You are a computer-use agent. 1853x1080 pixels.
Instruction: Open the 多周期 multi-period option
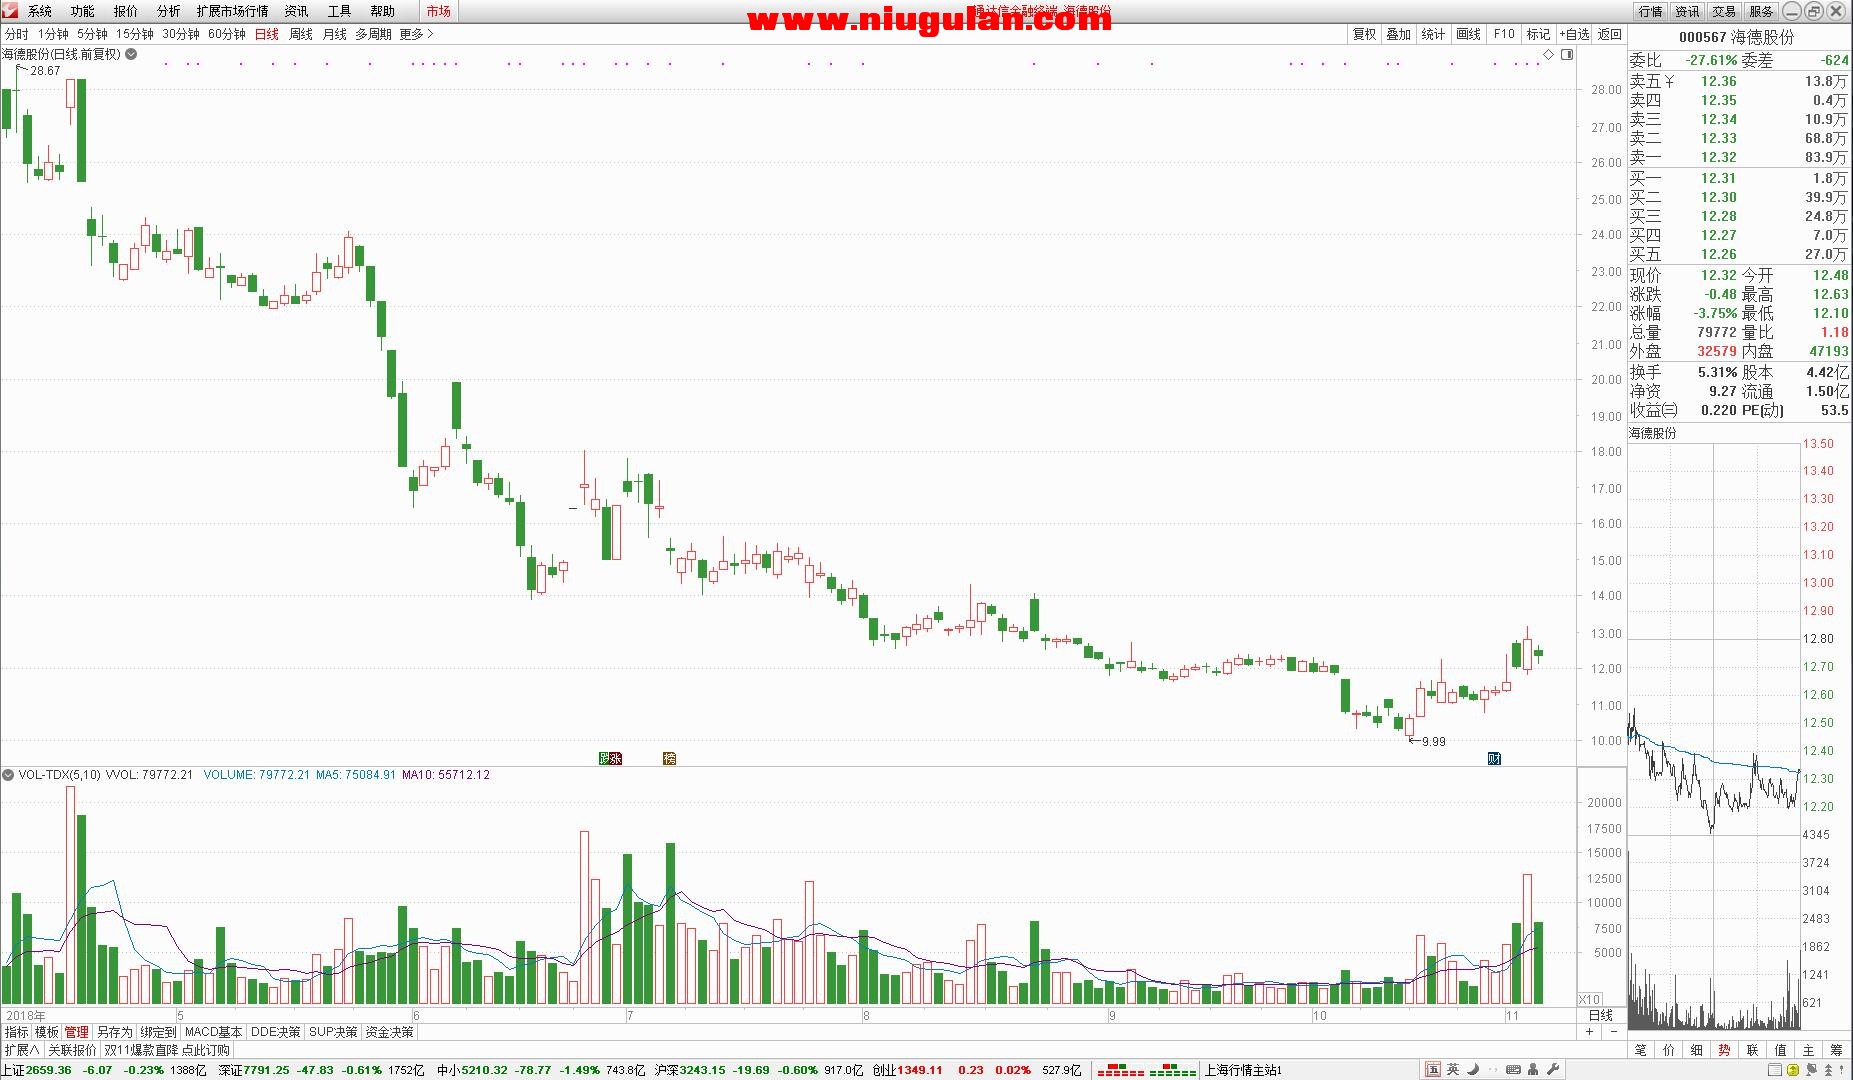coord(373,34)
